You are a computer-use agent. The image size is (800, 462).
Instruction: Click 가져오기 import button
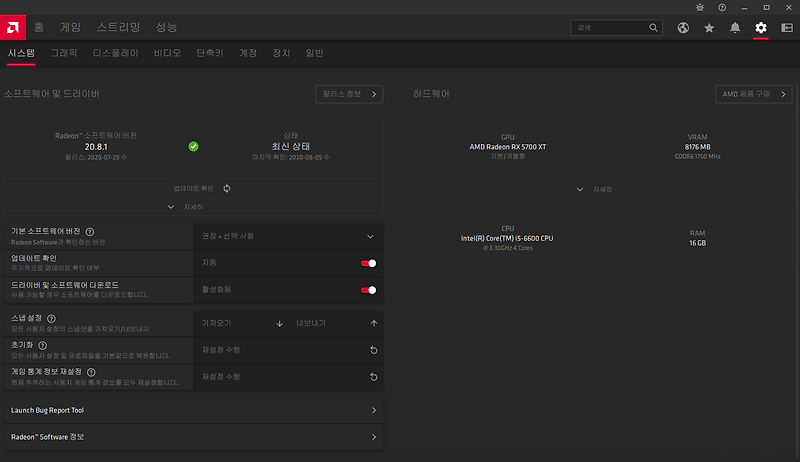pyautogui.click(x=216, y=323)
